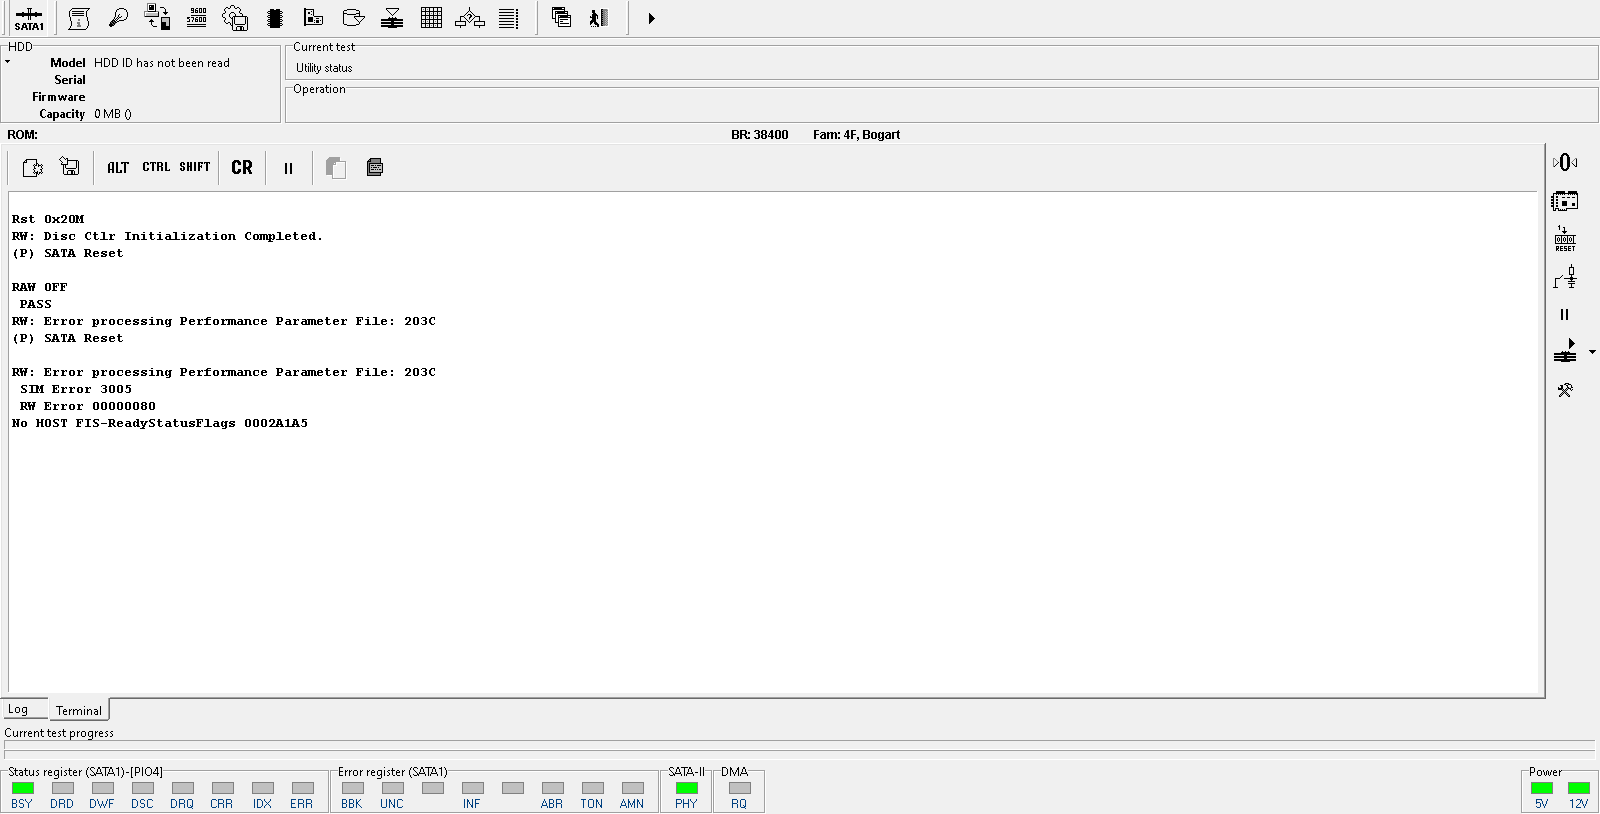Toggle the CTRL modifier key

tap(156, 167)
